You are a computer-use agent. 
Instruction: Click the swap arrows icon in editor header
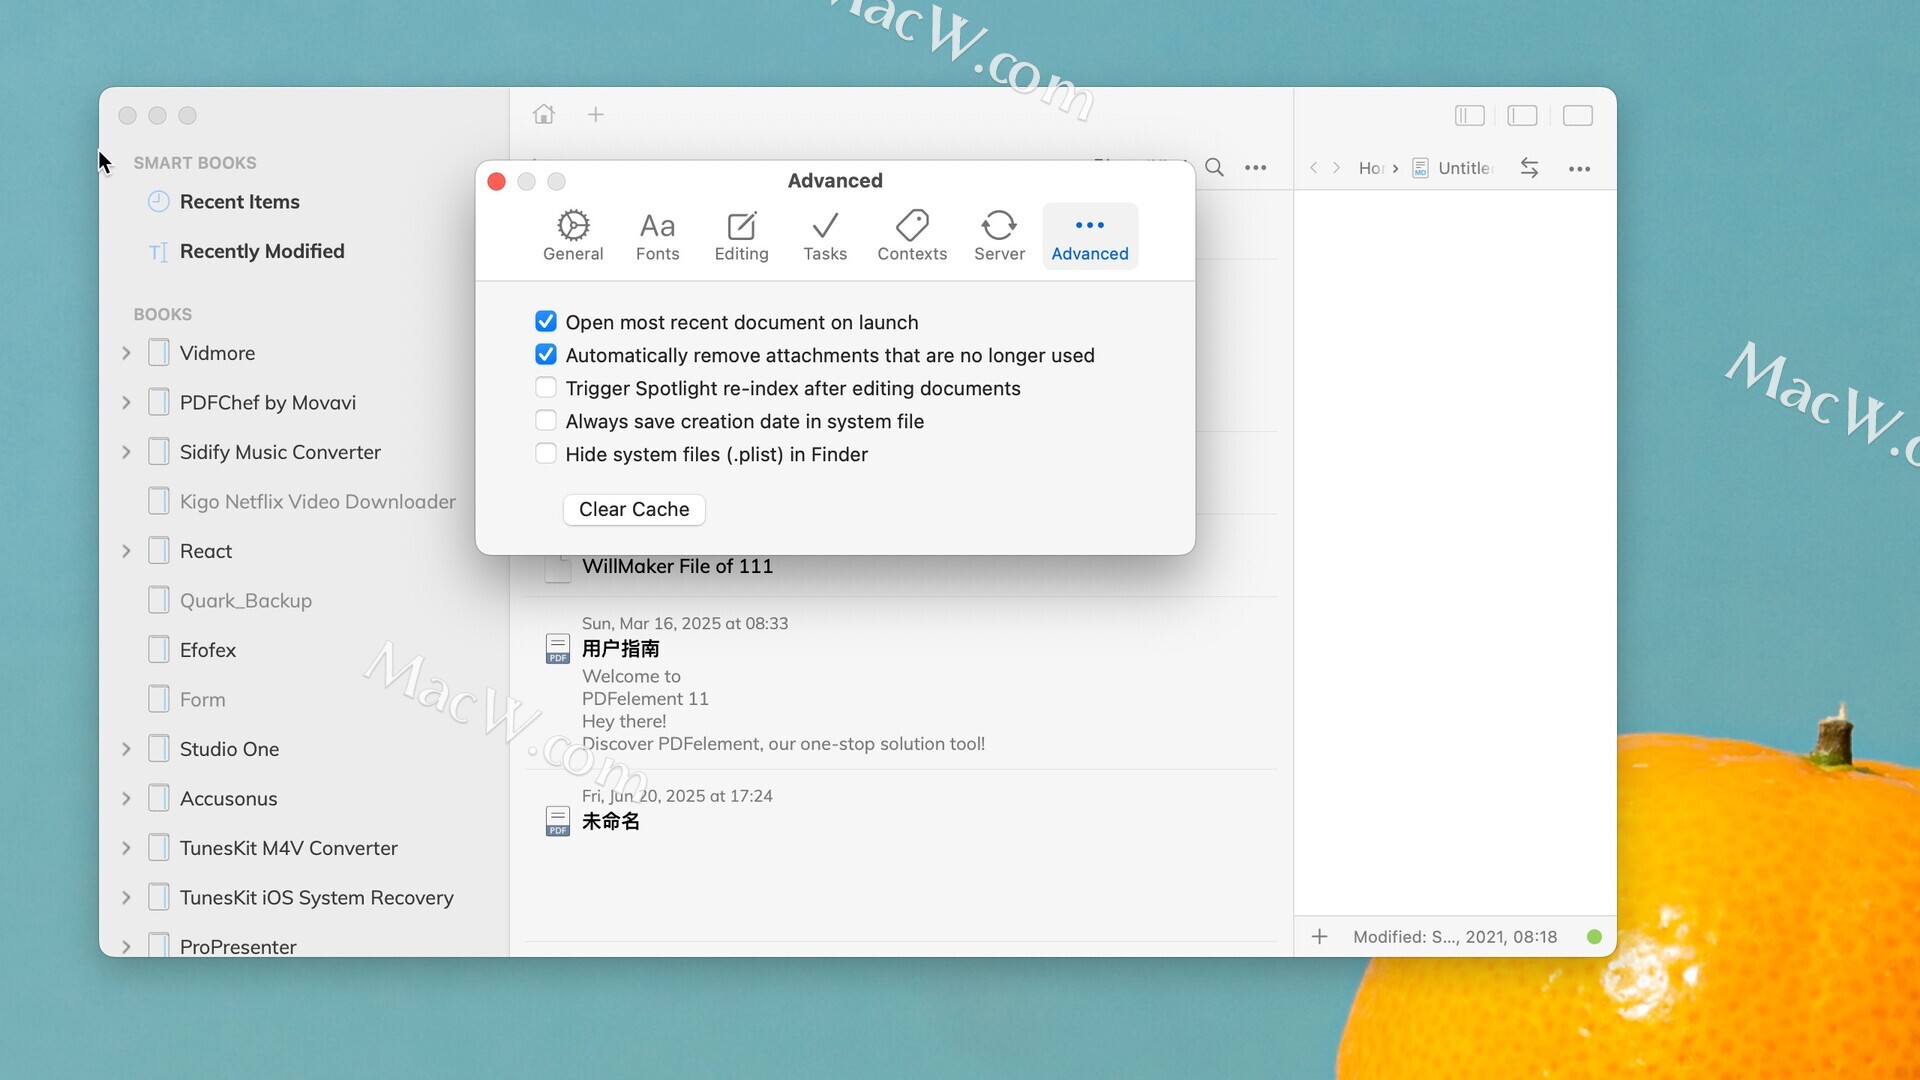pyautogui.click(x=1529, y=168)
